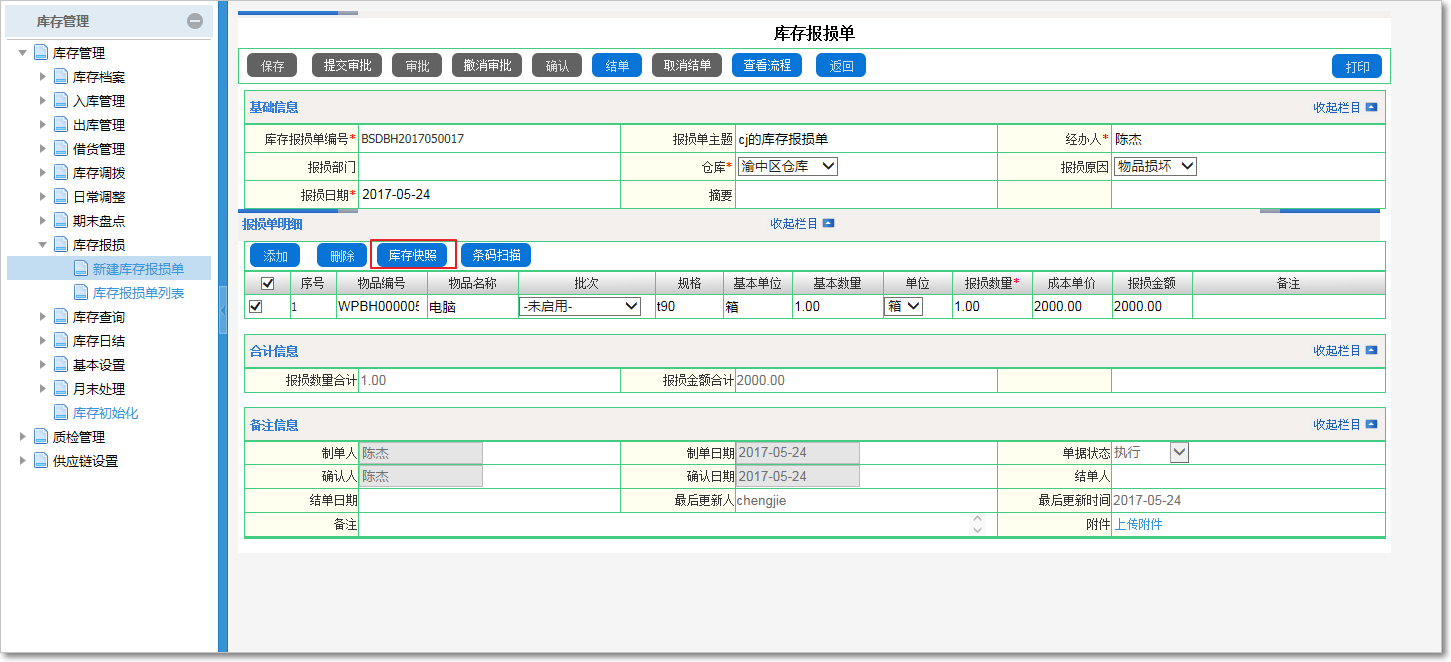
Task: Click the 备注信息 section collapse icon
Action: (1371, 425)
